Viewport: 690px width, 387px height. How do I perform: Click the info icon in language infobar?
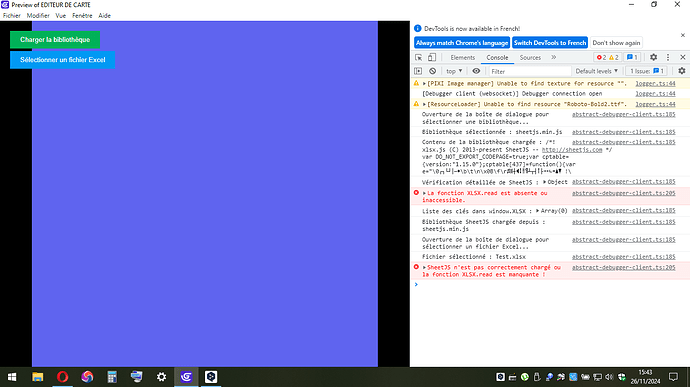pos(418,29)
